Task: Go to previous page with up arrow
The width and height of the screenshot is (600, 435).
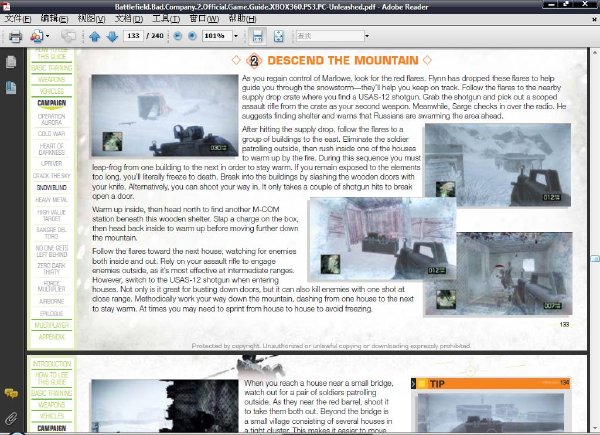Action: (95, 36)
